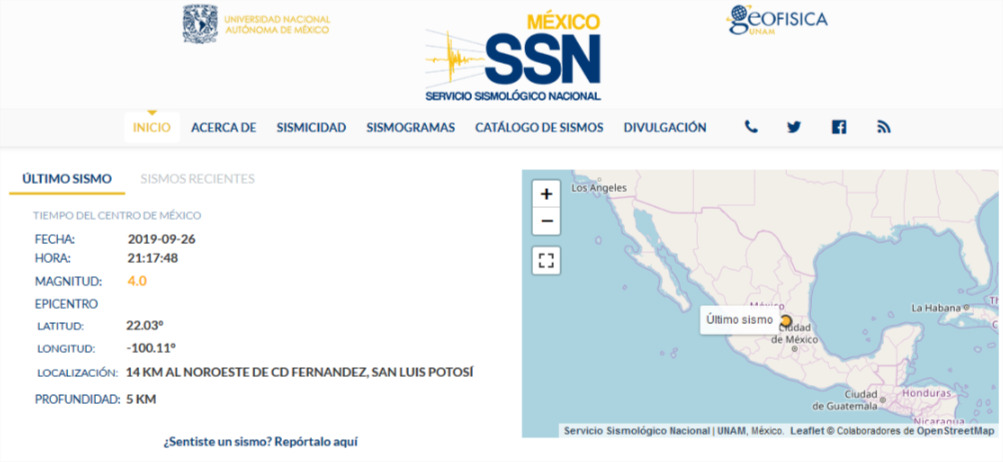This screenshot has height=462, width=1003.
Task: Click the Geofísica UNAM logo
Action: [x=777, y=19]
